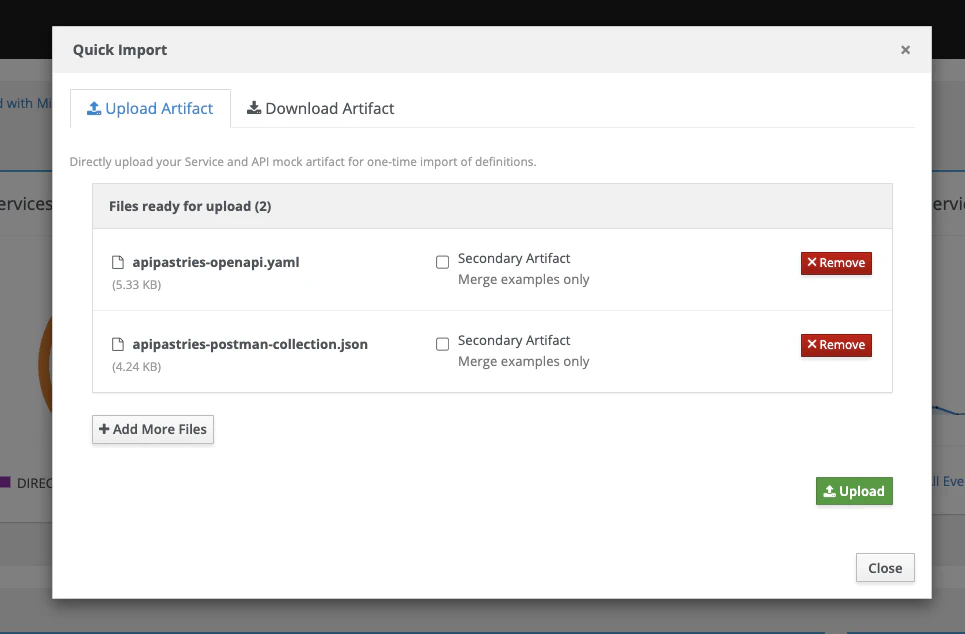Viewport: 965px width, 634px height.
Task: Click the download icon on Download Artifact tab
Action: click(x=254, y=107)
